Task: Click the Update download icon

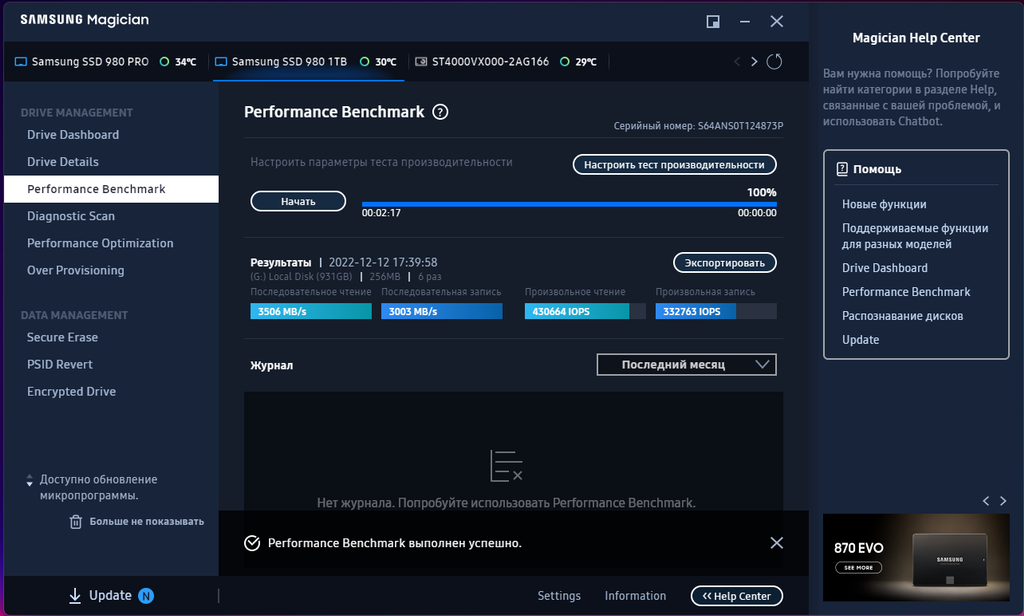Action: [75, 595]
